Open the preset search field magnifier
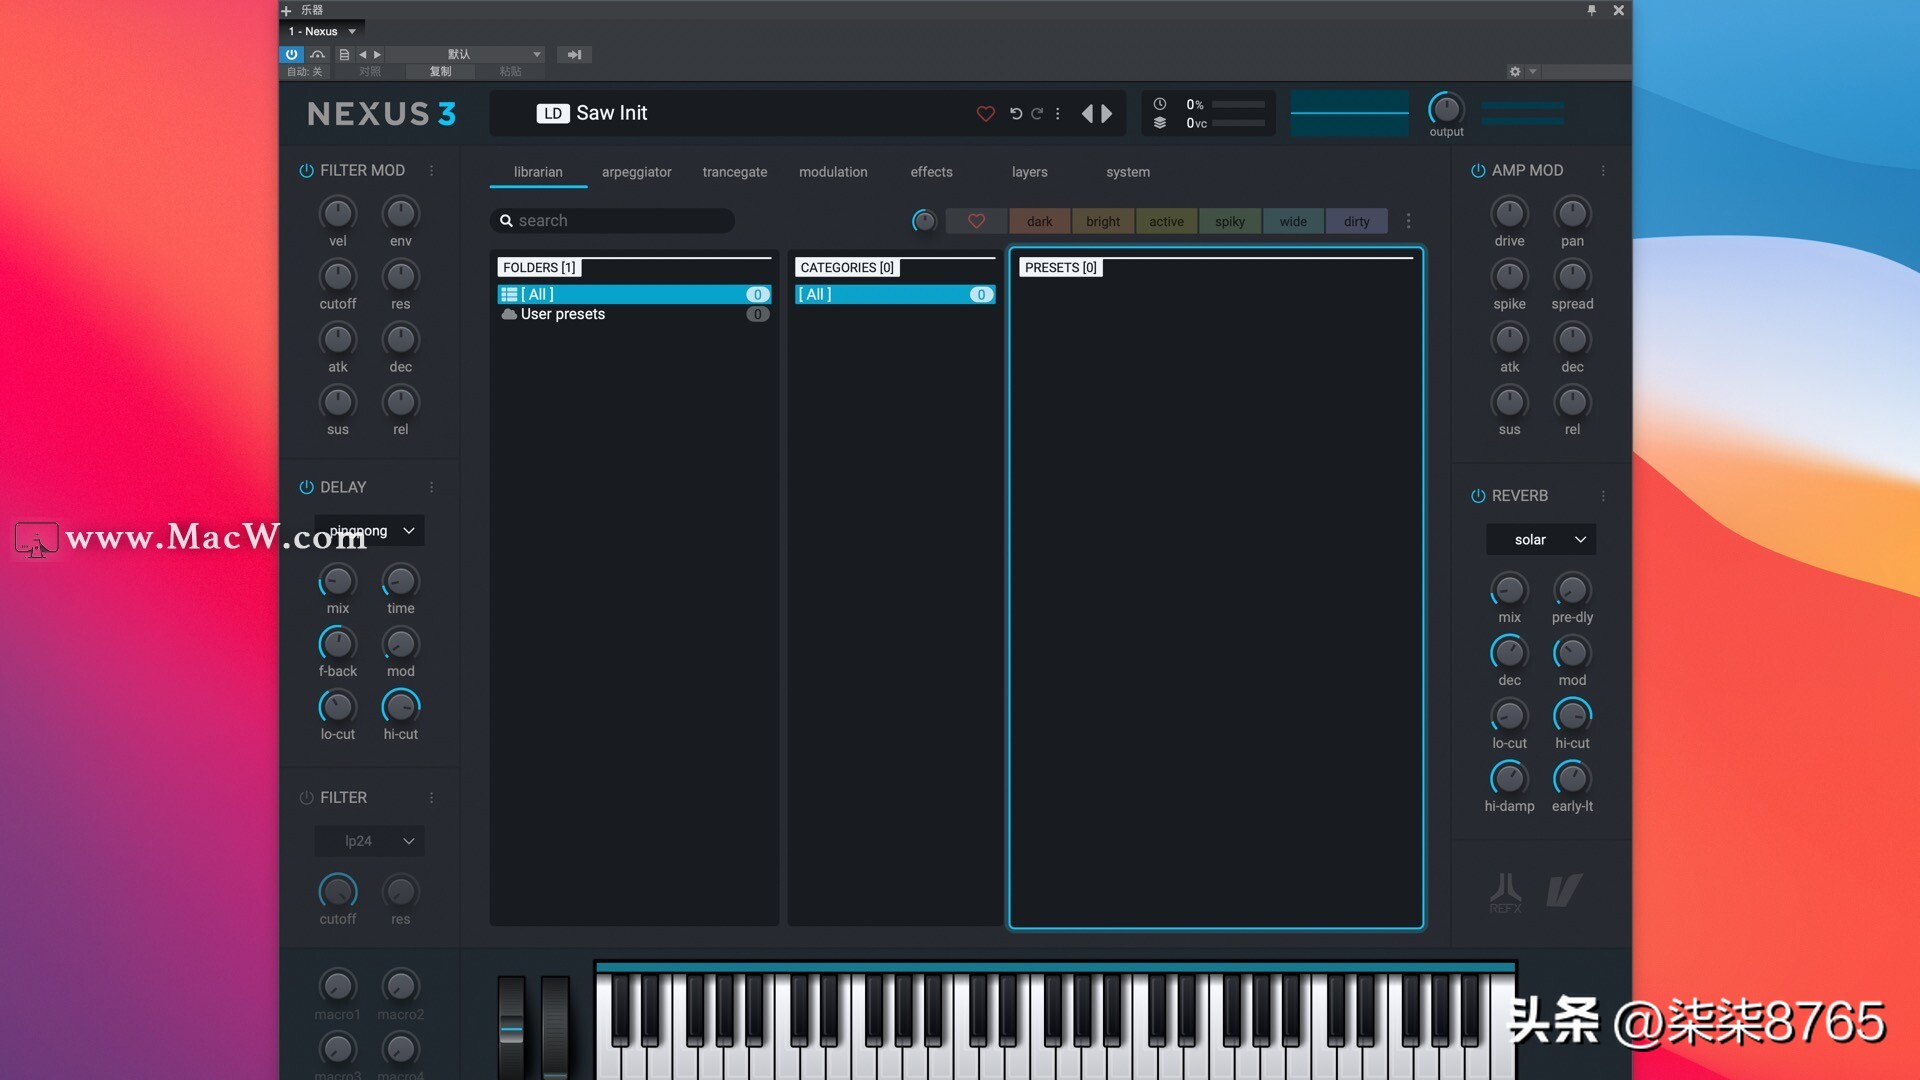Viewport: 1920px width, 1080px height. pyautogui.click(x=507, y=220)
